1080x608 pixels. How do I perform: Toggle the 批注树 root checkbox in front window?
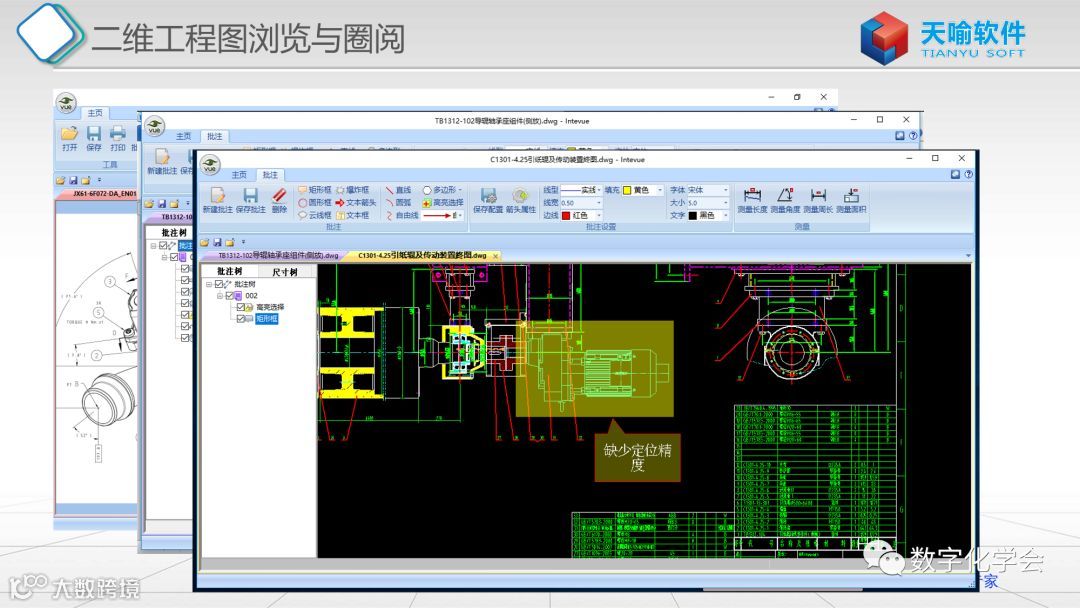pos(219,284)
